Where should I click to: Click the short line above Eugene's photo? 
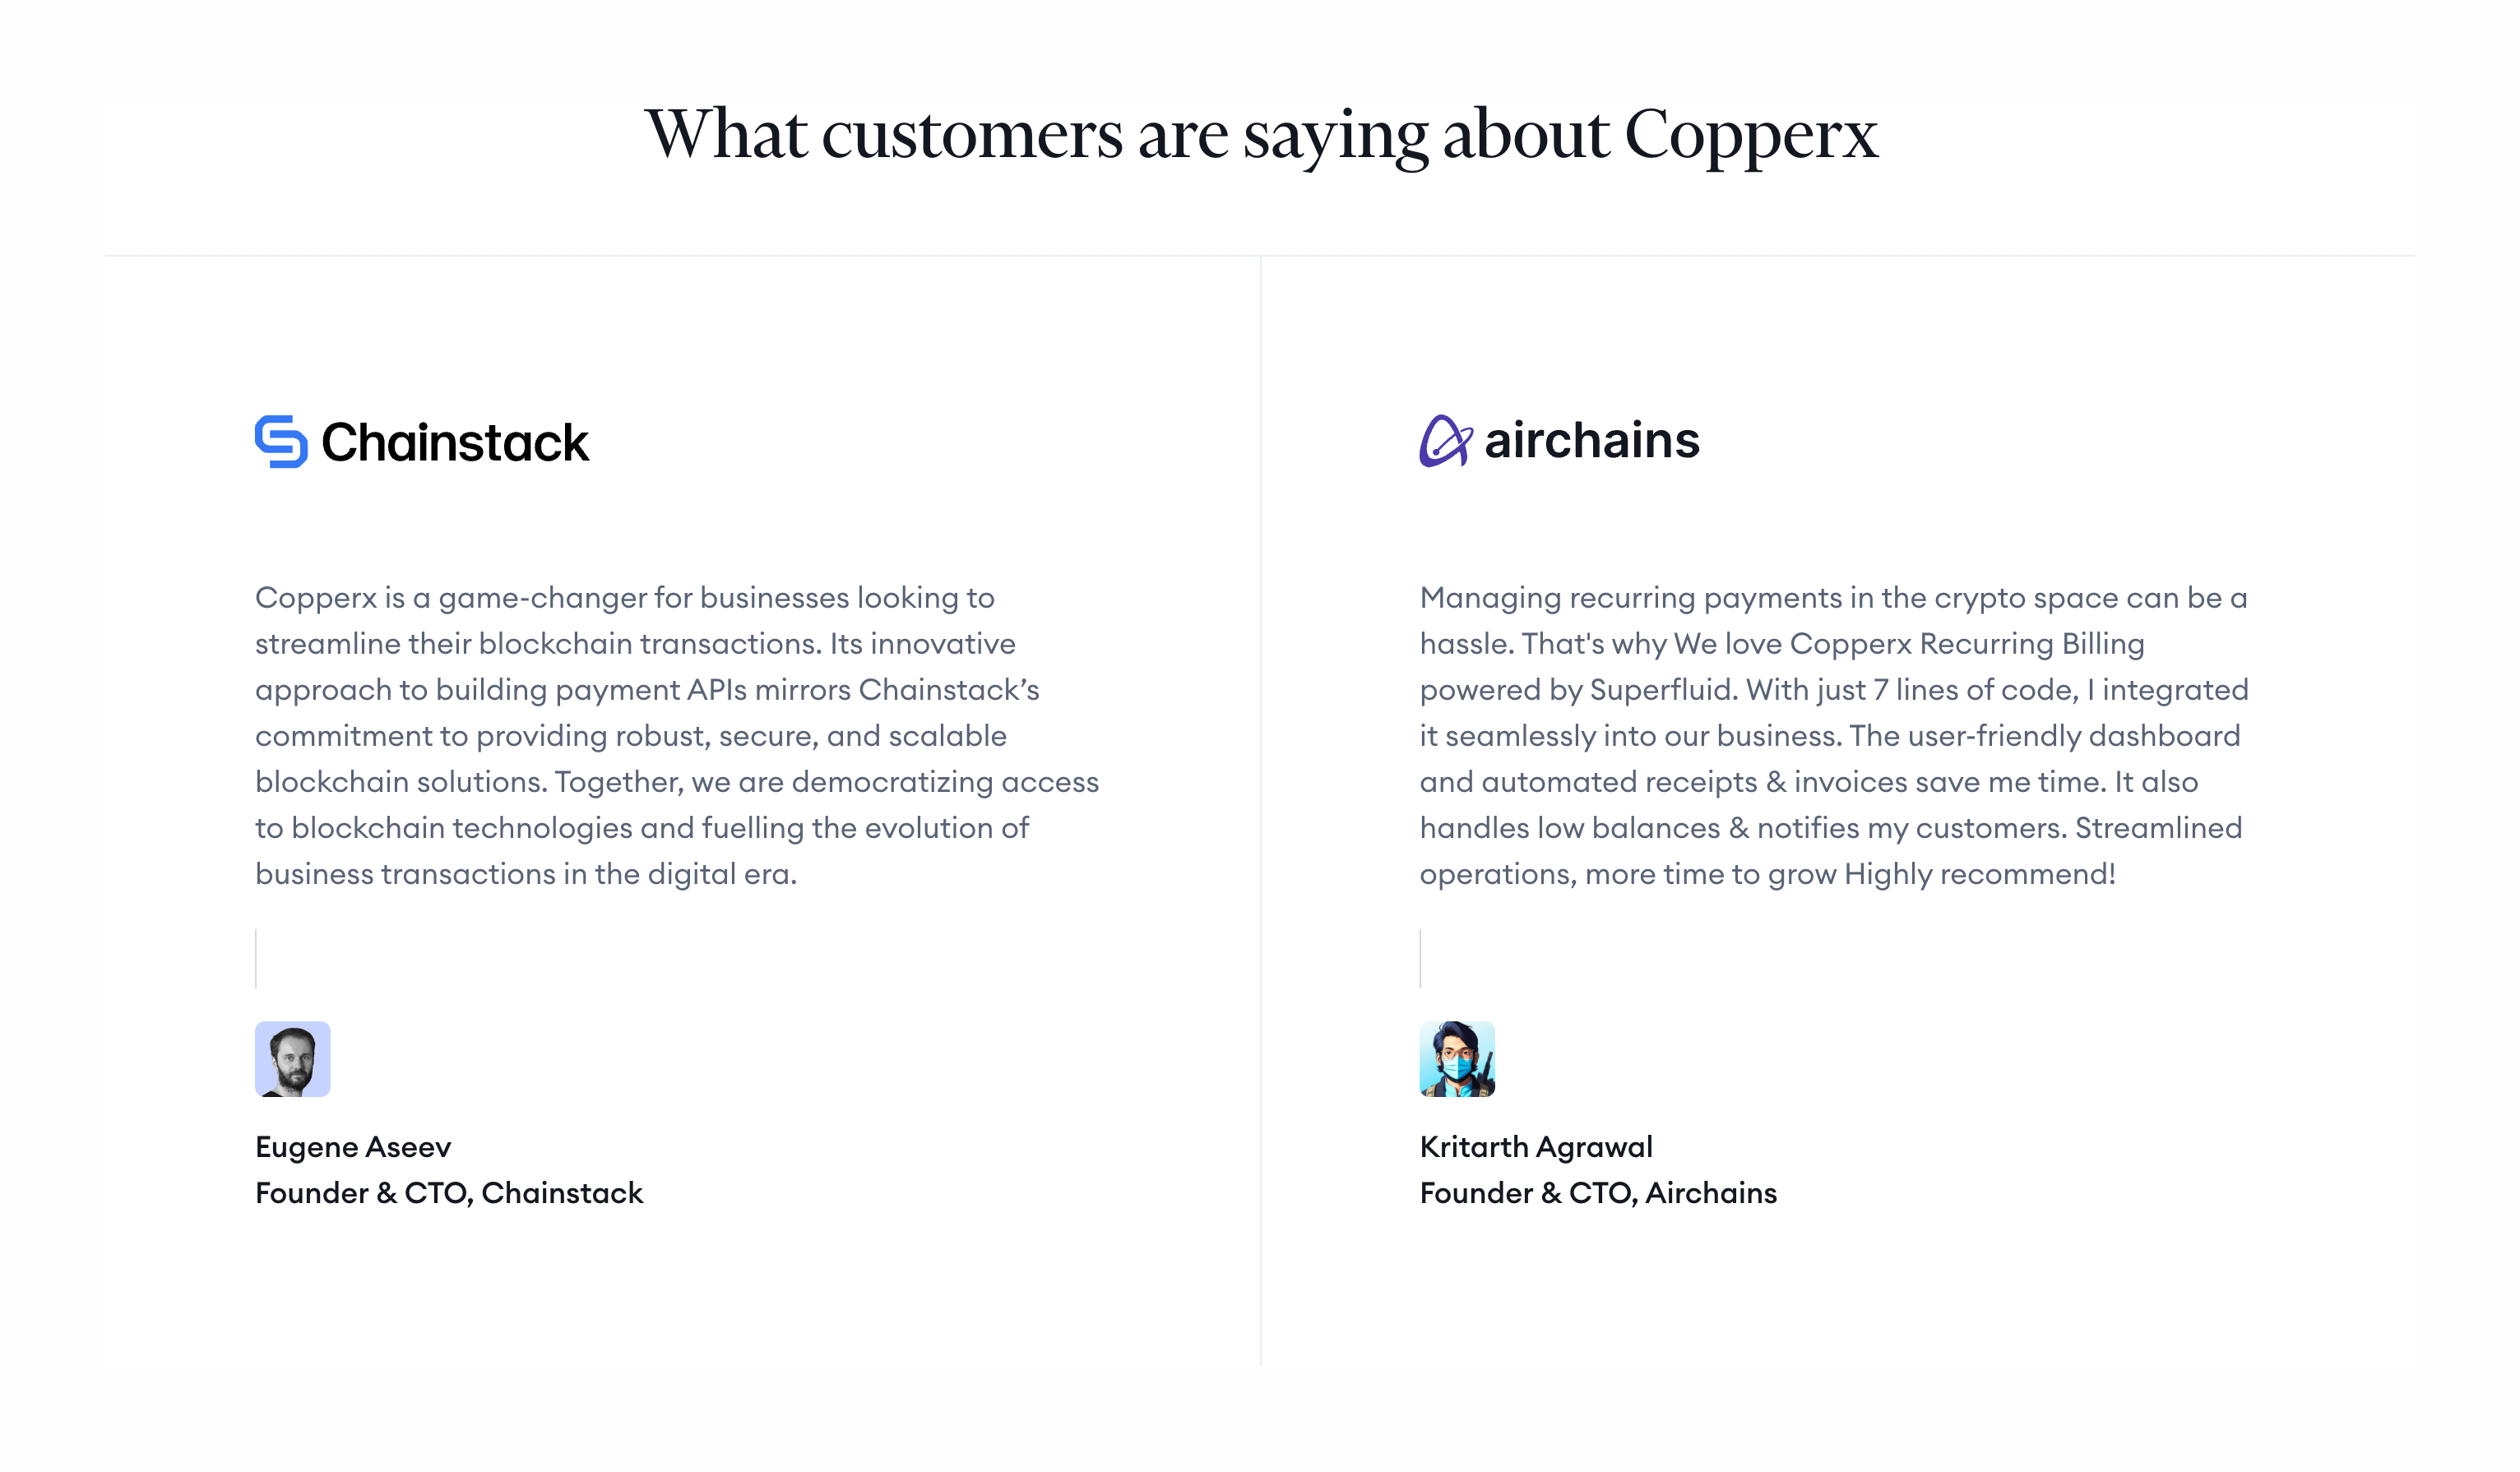[256, 958]
